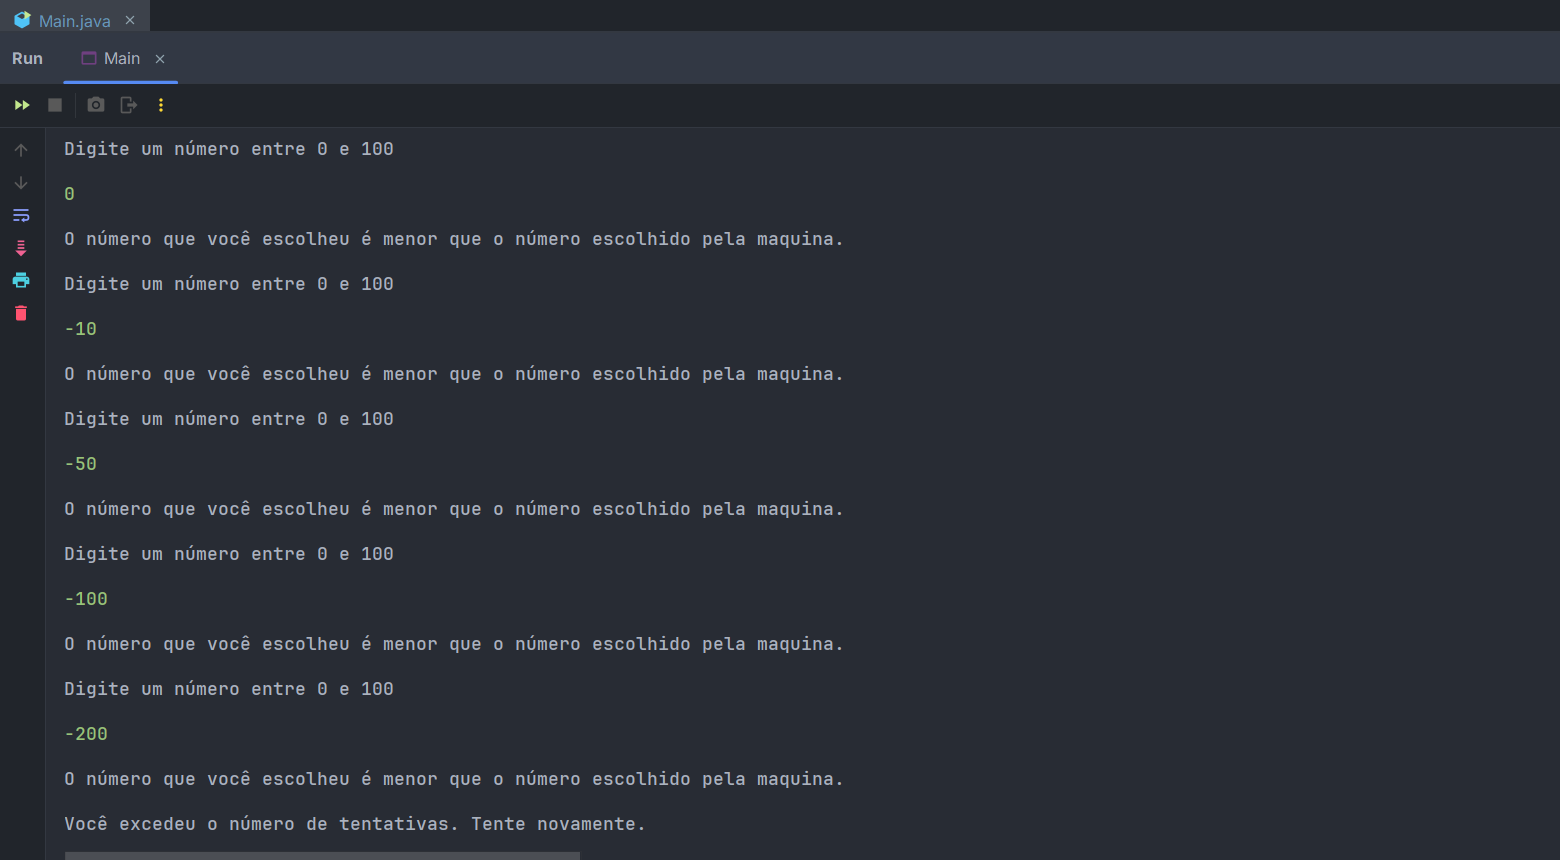This screenshot has width=1560, height=860.
Task: Click the horizontal scrollbar at console bottom
Action: click(x=322, y=855)
